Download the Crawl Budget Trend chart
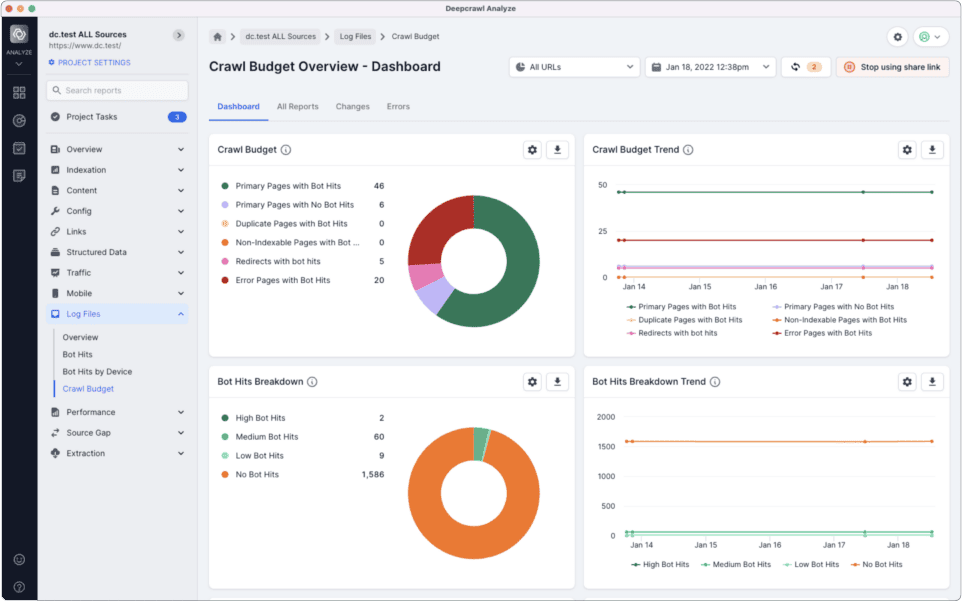Viewport: 962px width, 601px height. pos(932,150)
